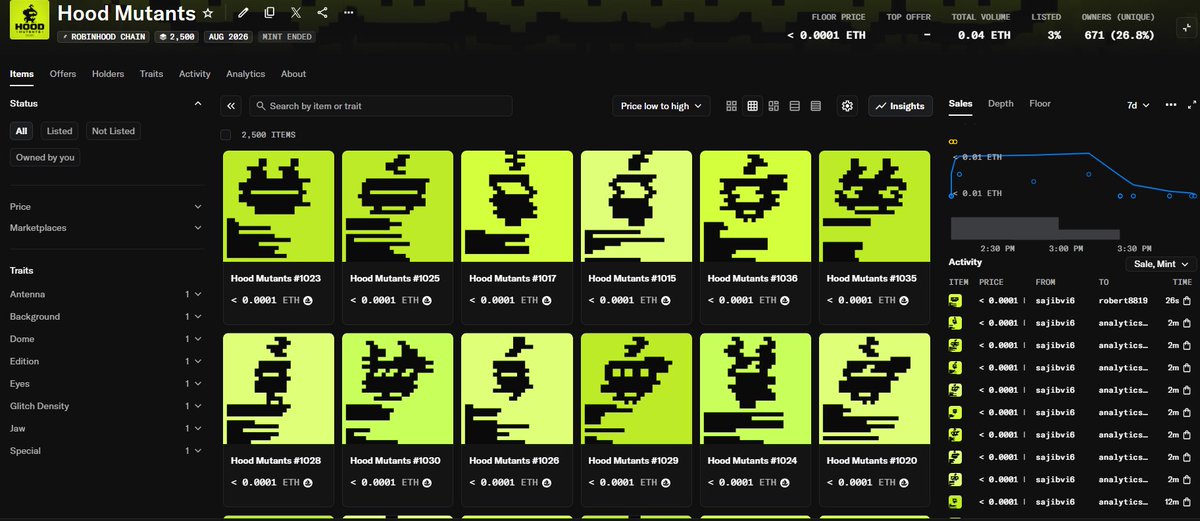Open chart more options ellipsis
Viewport: 1200px width, 521px height.
click(1170, 104)
